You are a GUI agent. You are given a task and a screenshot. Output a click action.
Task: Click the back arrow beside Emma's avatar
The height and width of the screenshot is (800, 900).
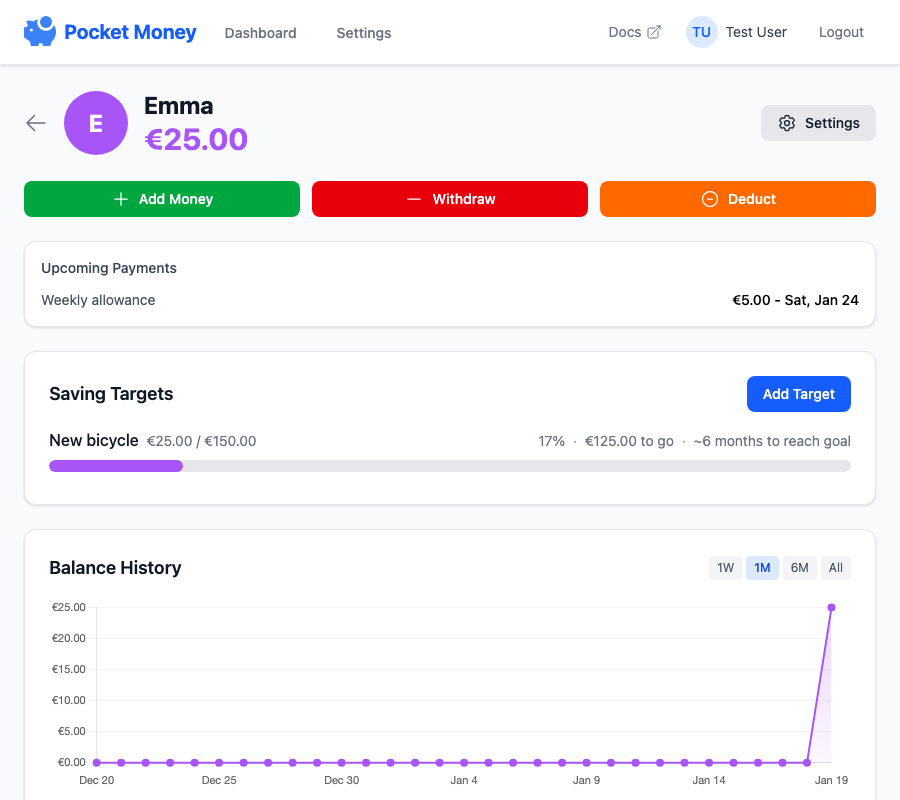point(36,123)
